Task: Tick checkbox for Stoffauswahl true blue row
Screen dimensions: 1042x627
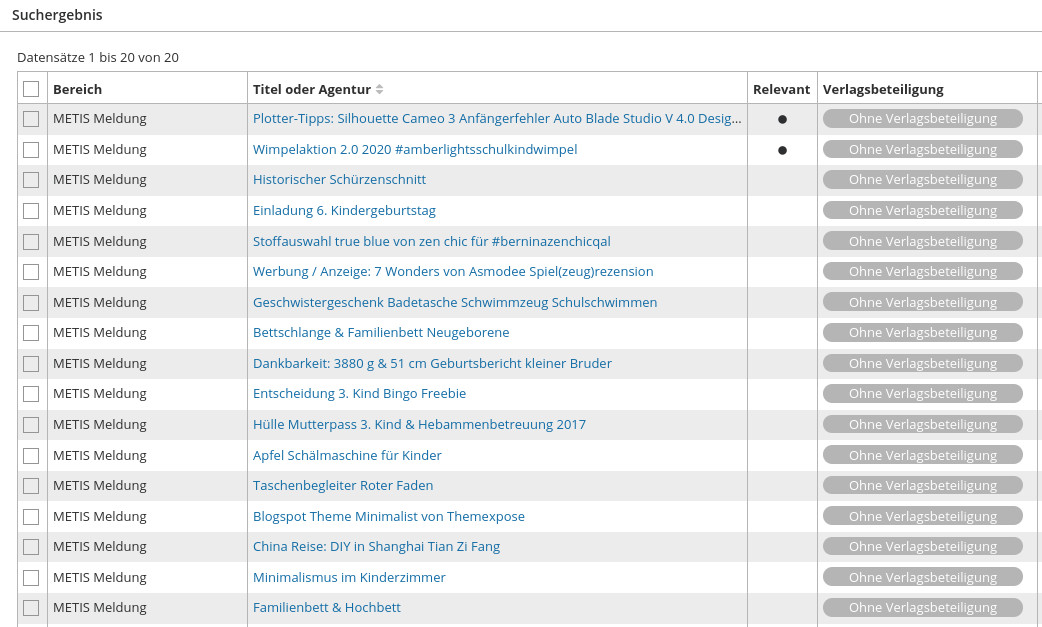Action: point(31,241)
